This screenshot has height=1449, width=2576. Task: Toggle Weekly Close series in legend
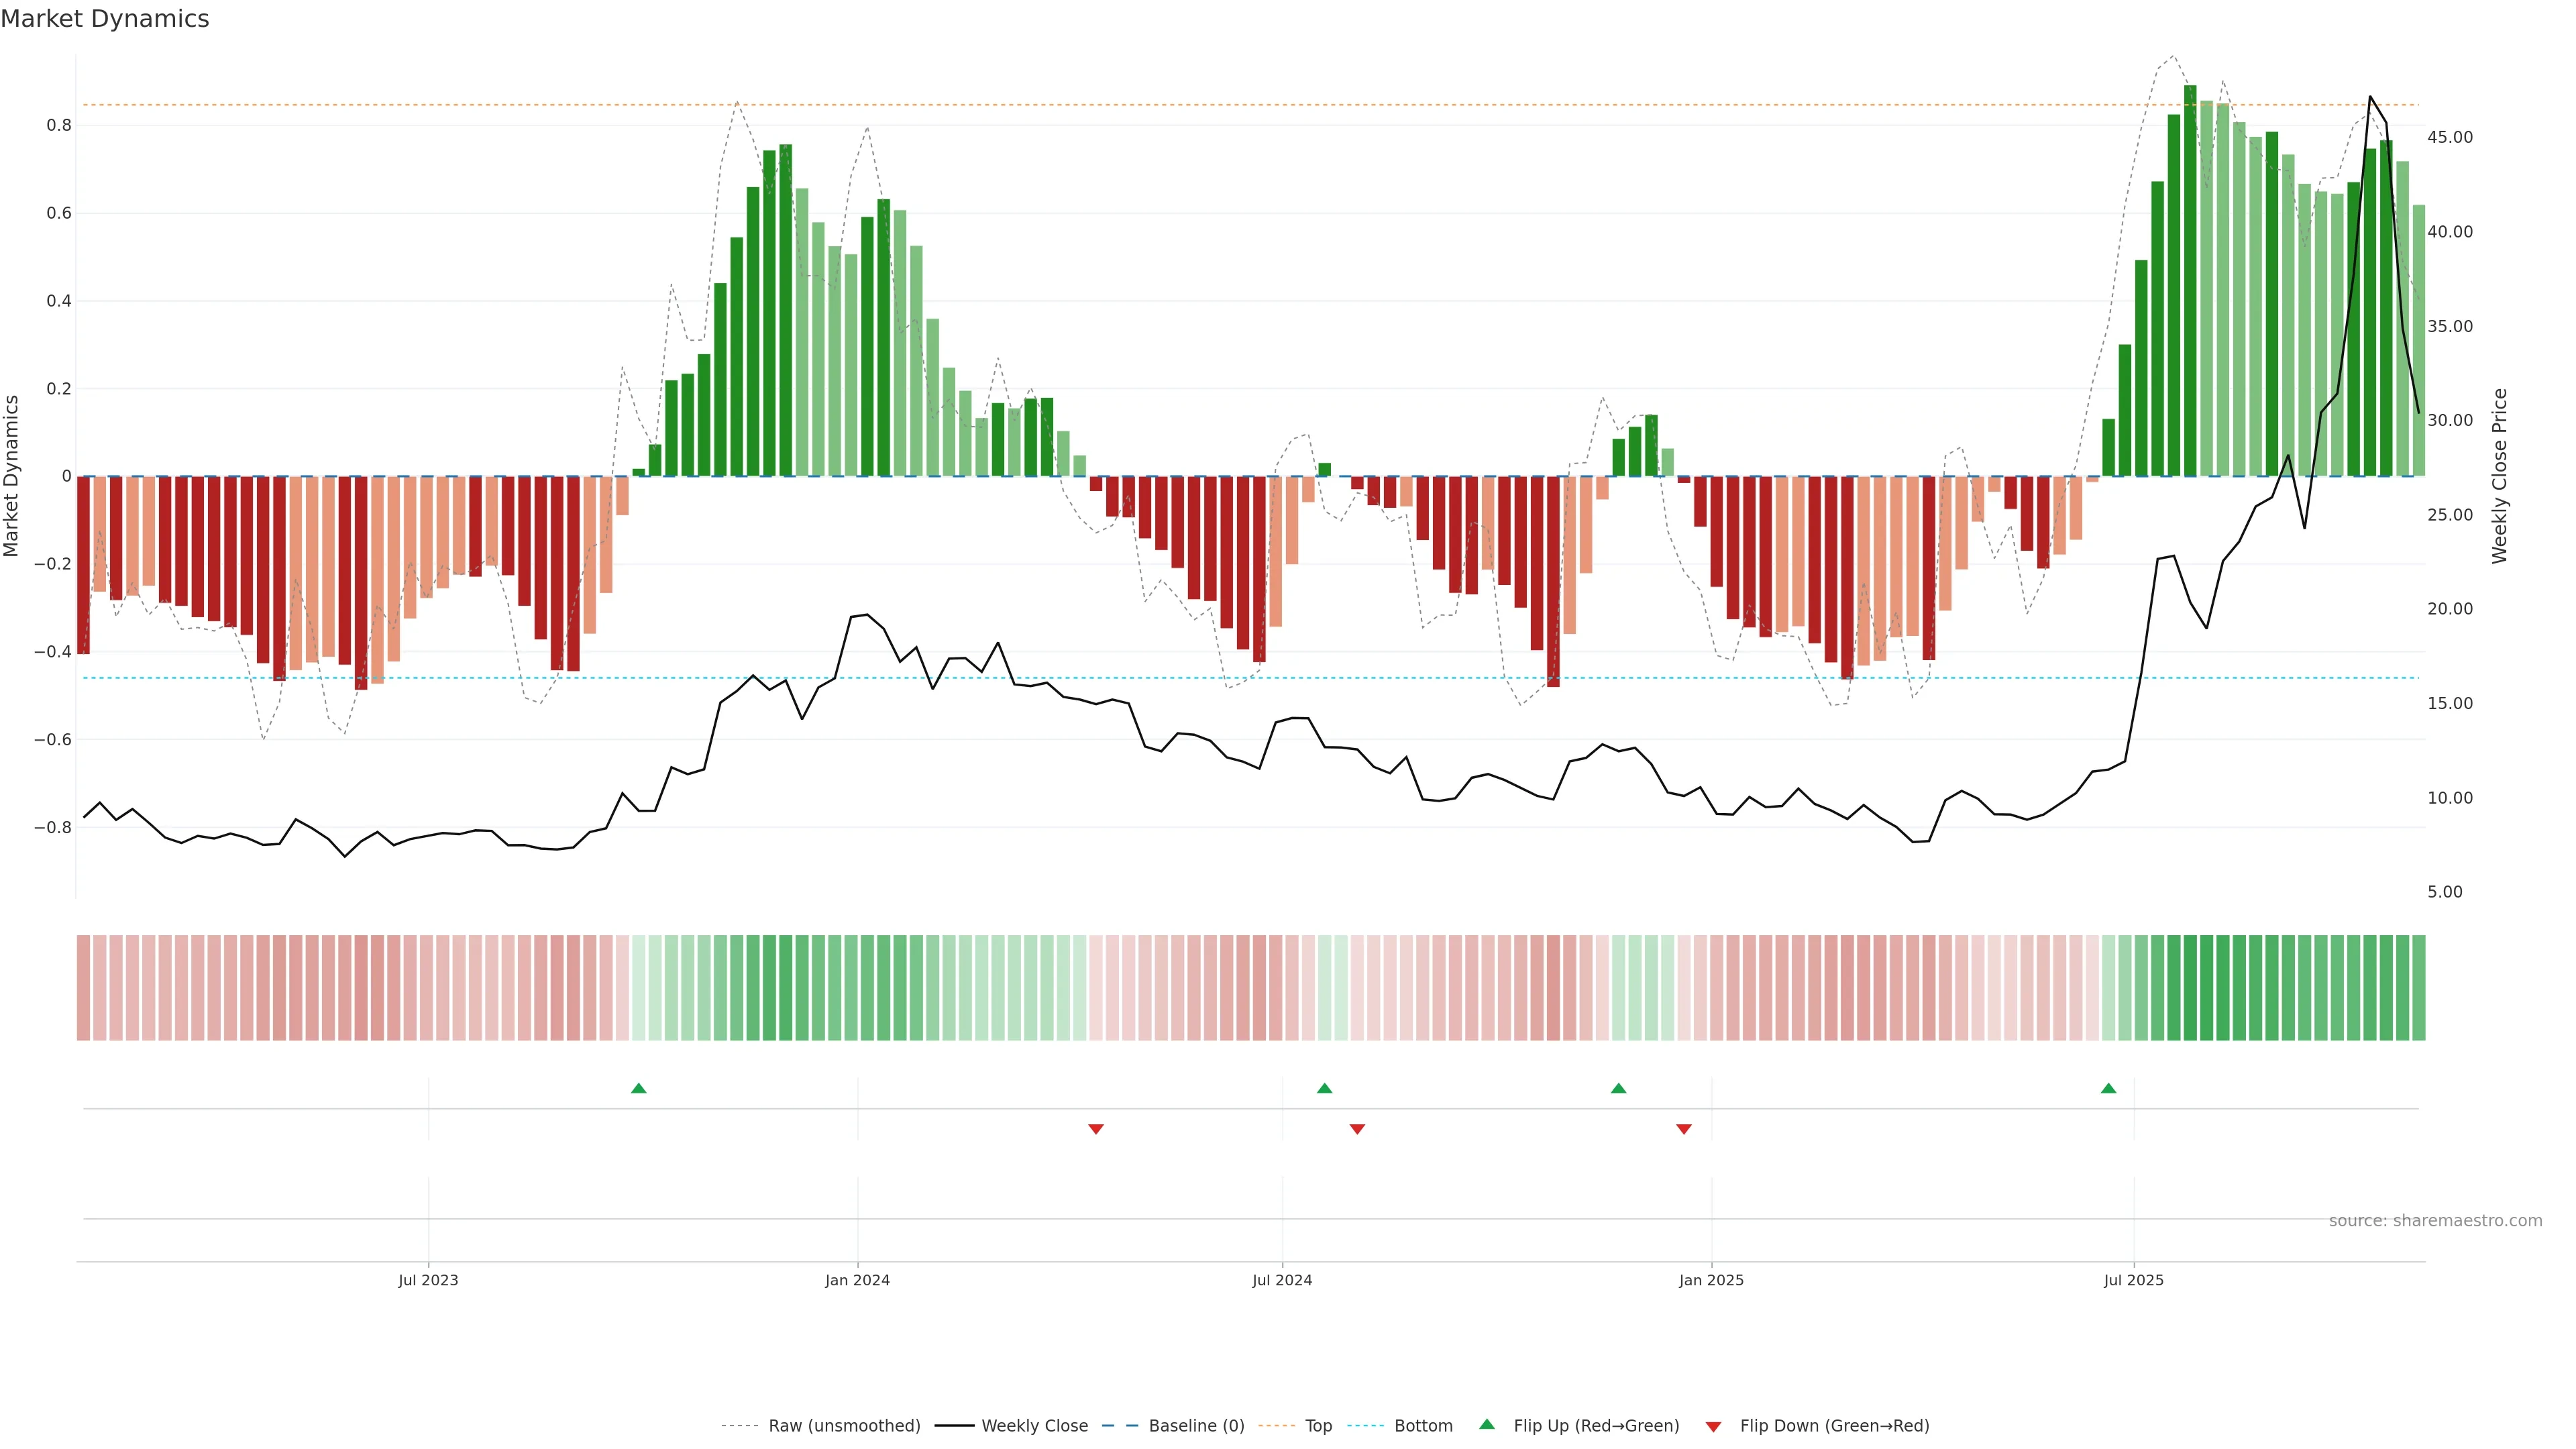pos(1034,1426)
